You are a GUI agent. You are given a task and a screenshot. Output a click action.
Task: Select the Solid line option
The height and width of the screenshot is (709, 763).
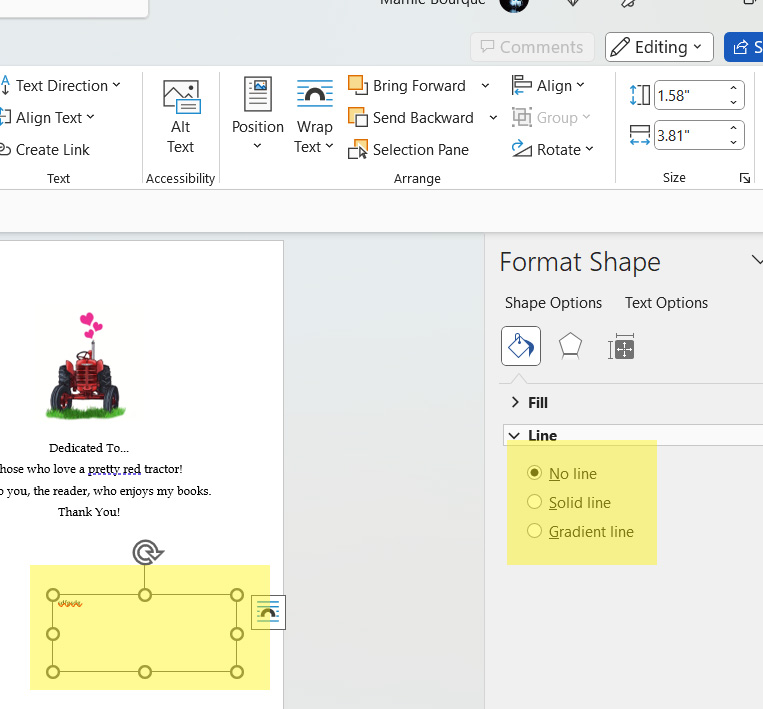tap(535, 502)
